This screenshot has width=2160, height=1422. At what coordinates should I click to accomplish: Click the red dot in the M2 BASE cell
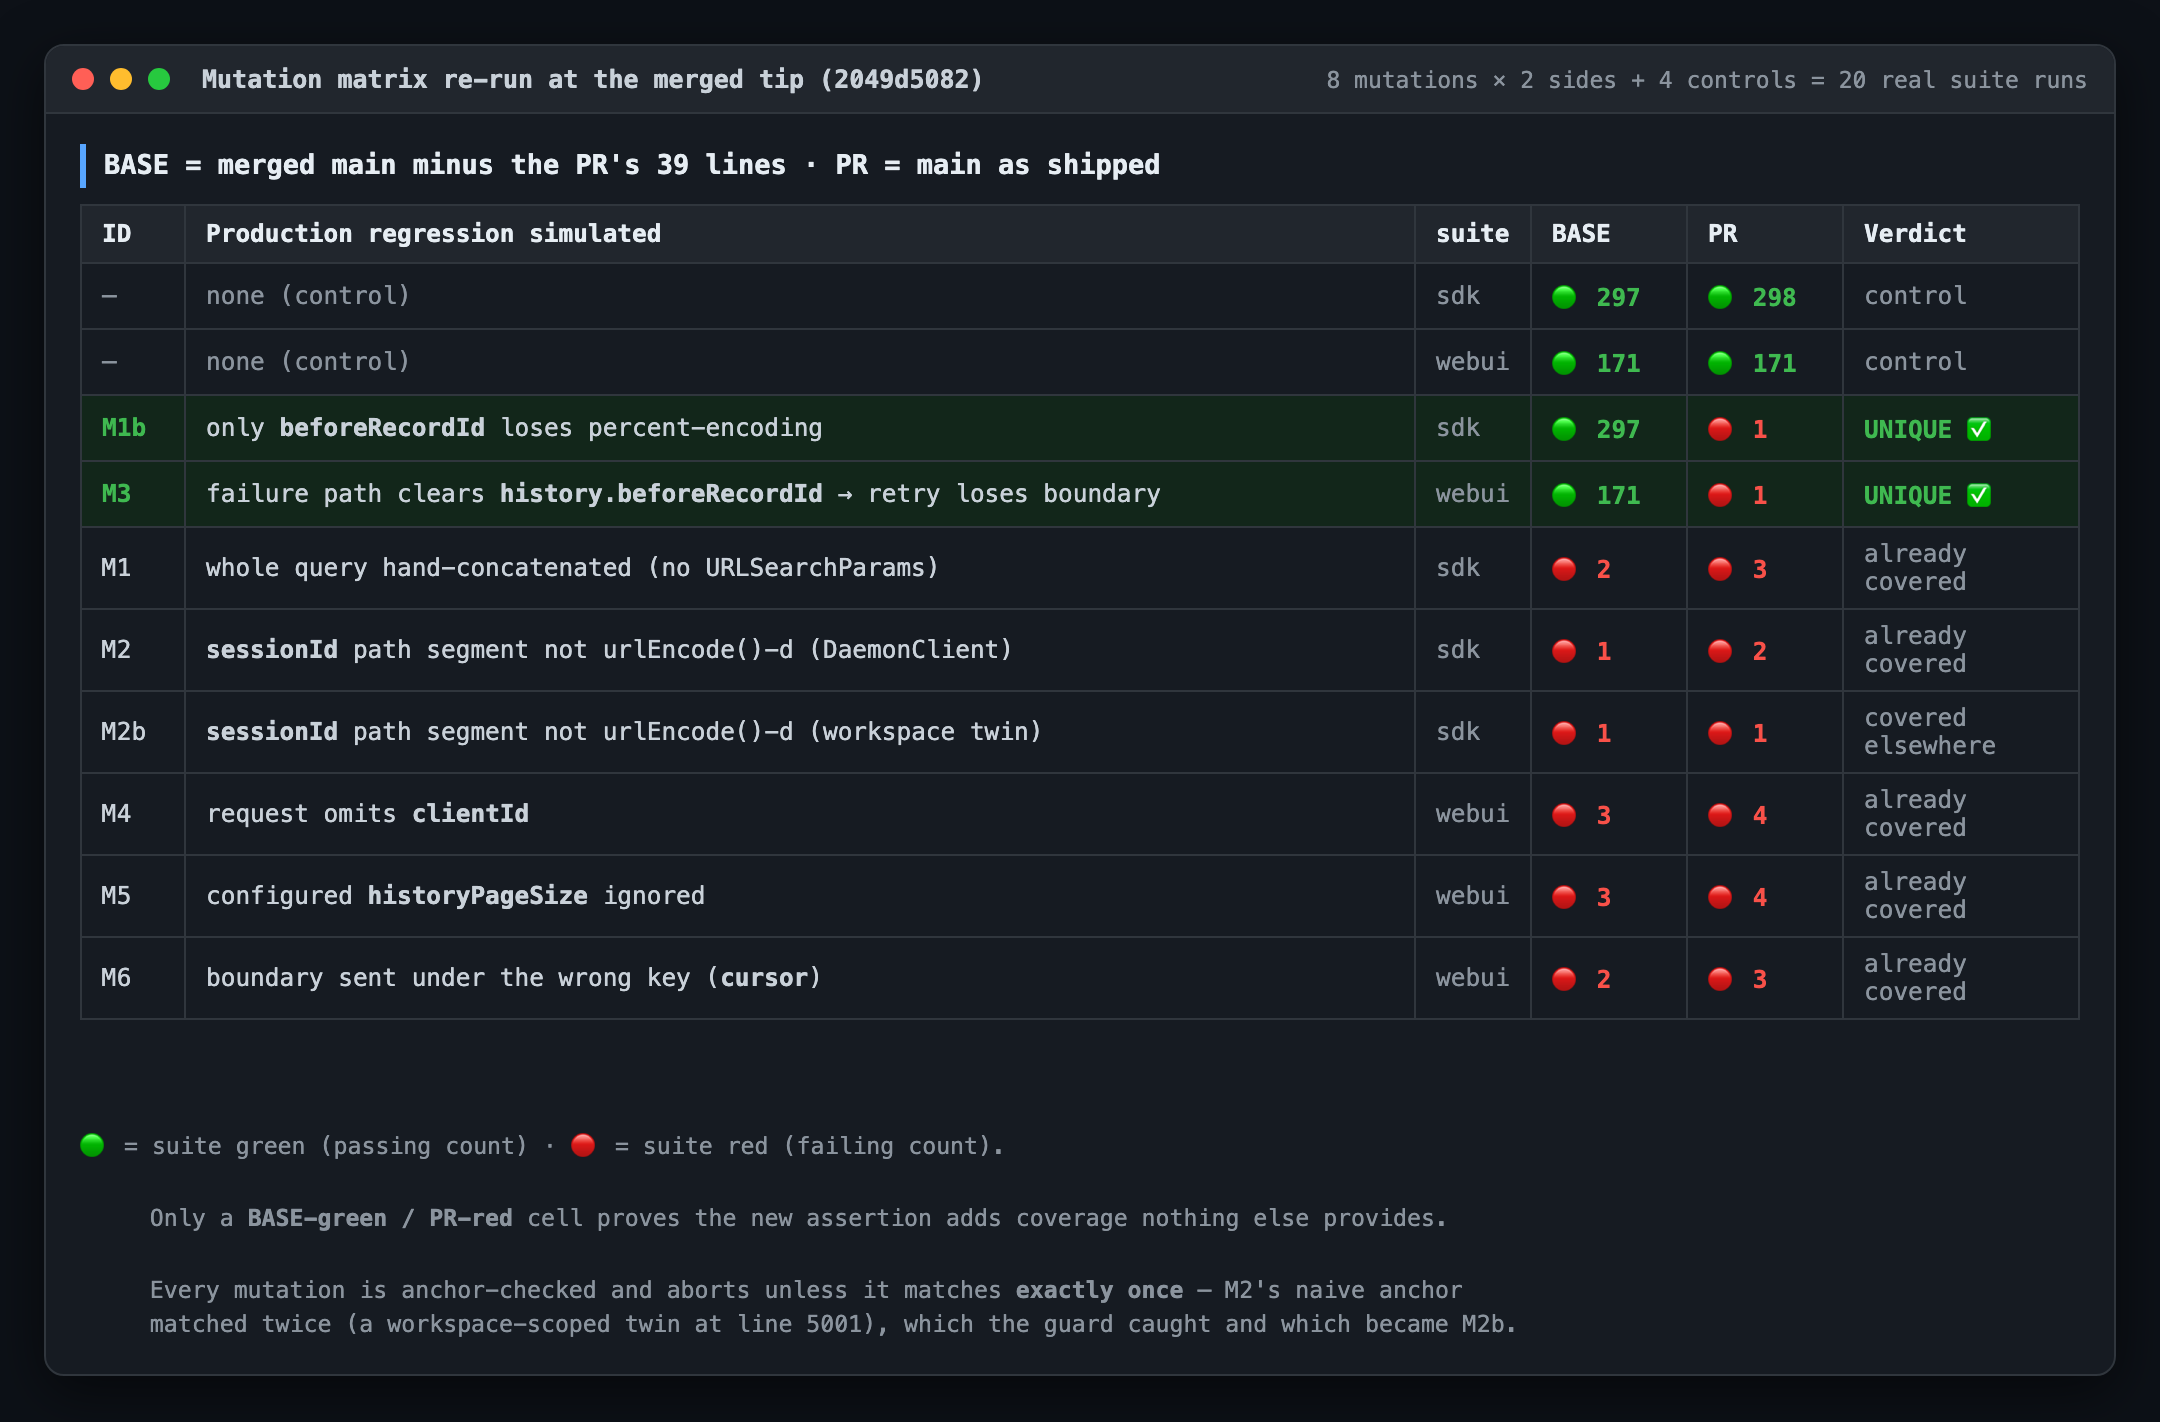coord(1564,651)
